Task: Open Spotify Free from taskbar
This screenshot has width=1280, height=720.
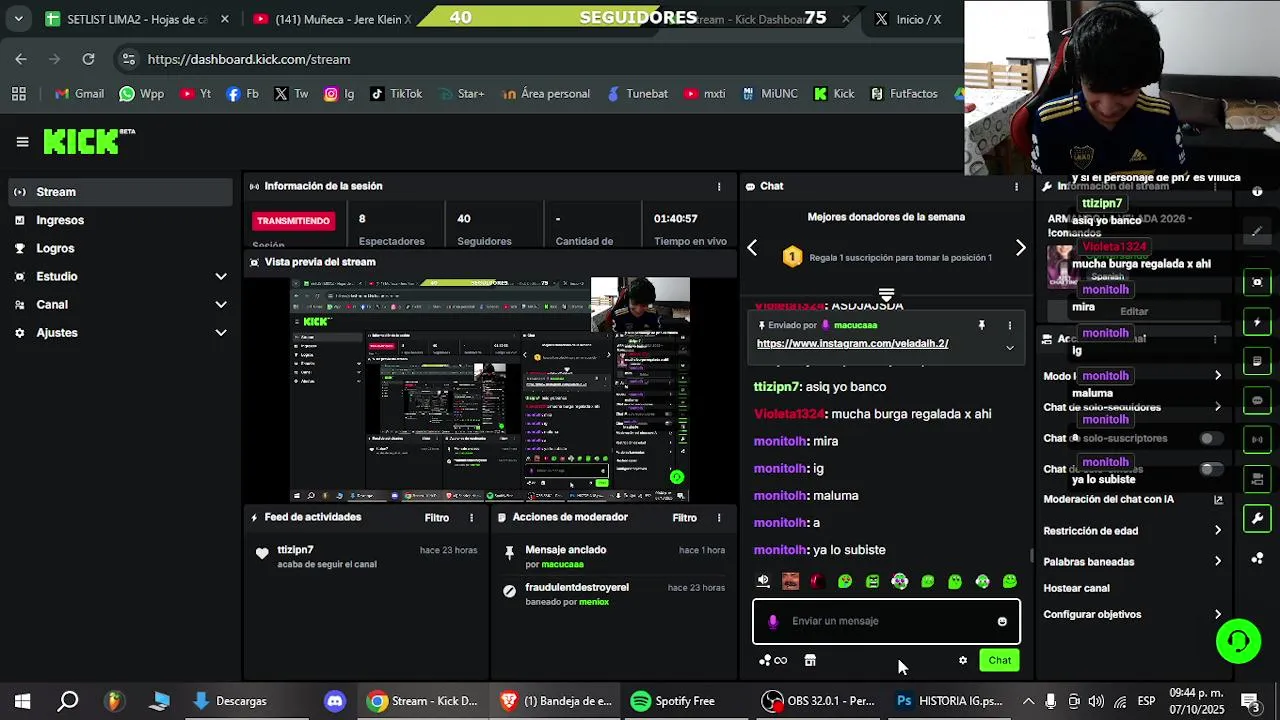Action: 673,701
